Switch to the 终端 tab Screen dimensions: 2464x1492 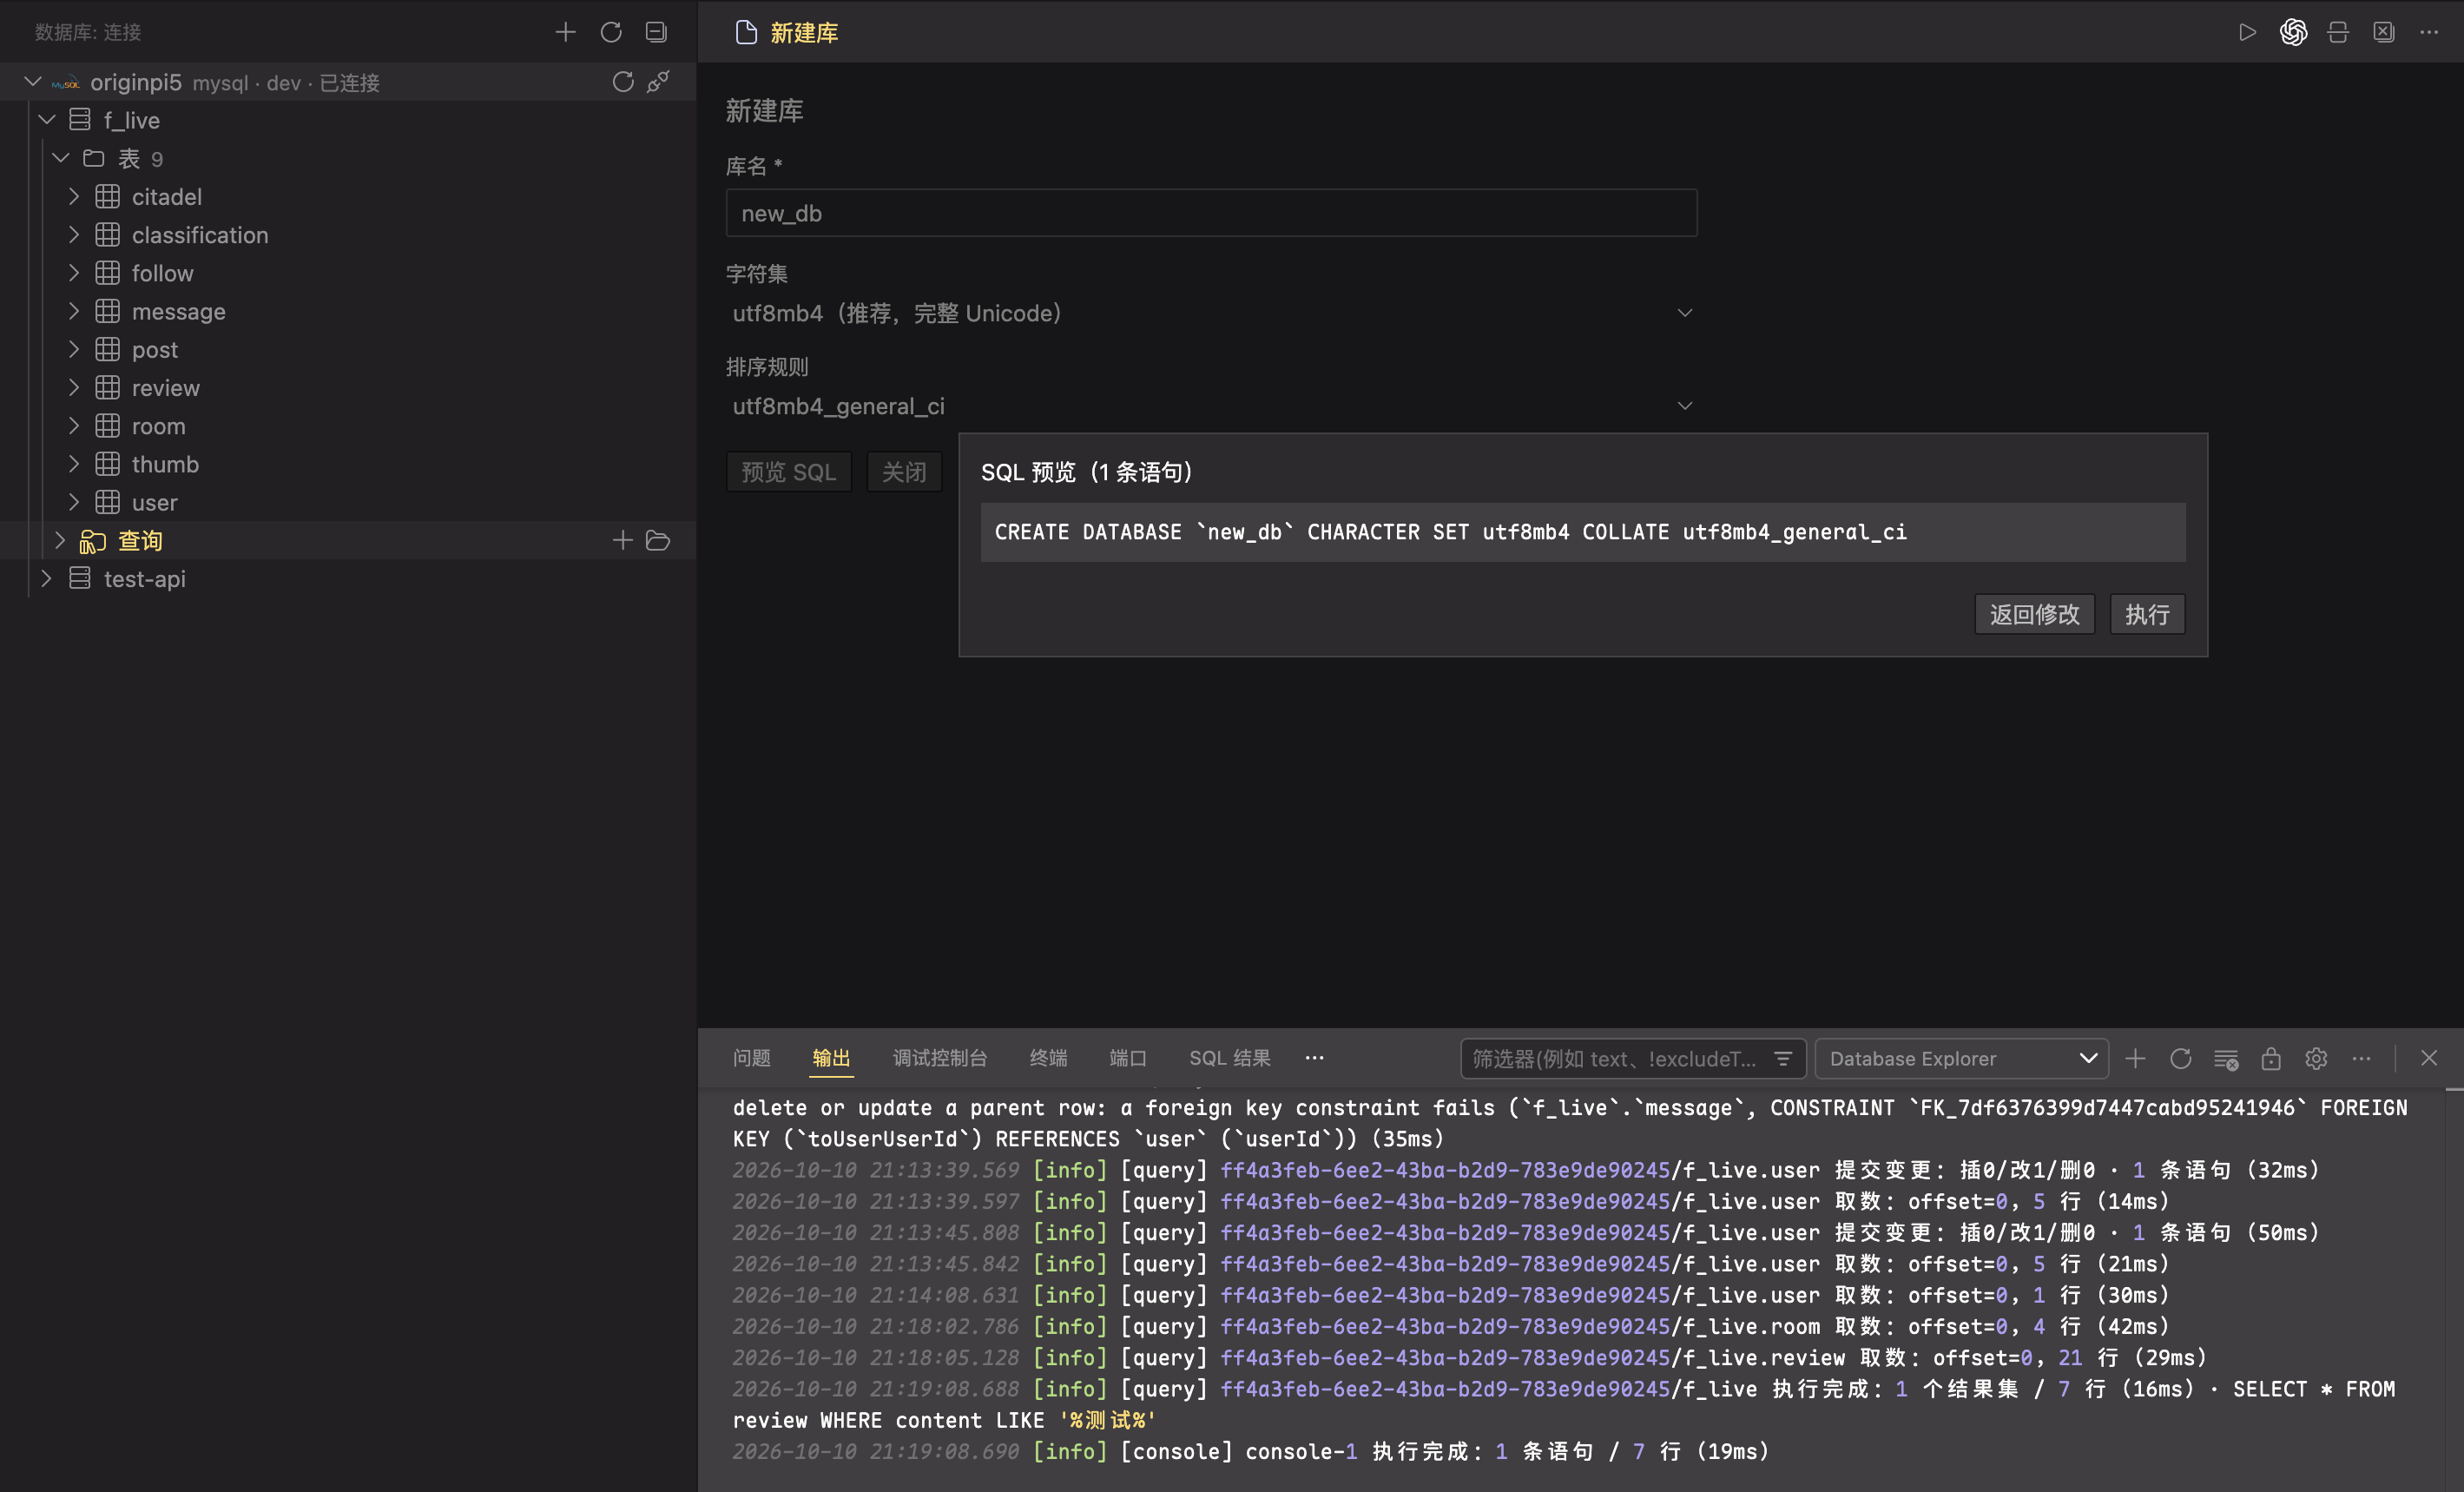1049,1058
